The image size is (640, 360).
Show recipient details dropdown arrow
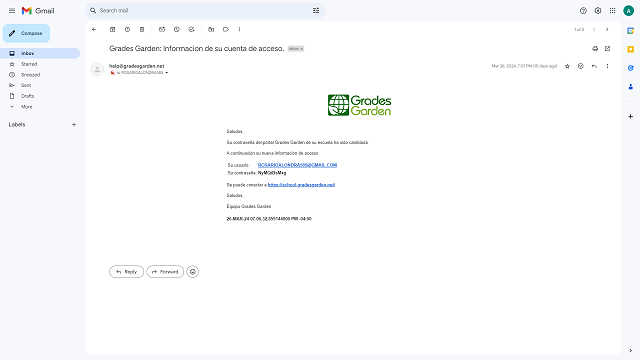click(167, 73)
